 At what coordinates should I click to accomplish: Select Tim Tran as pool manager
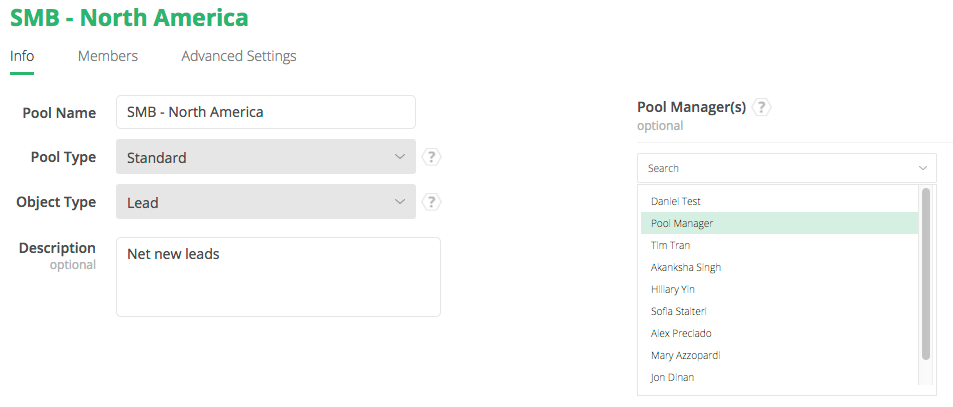point(670,245)
